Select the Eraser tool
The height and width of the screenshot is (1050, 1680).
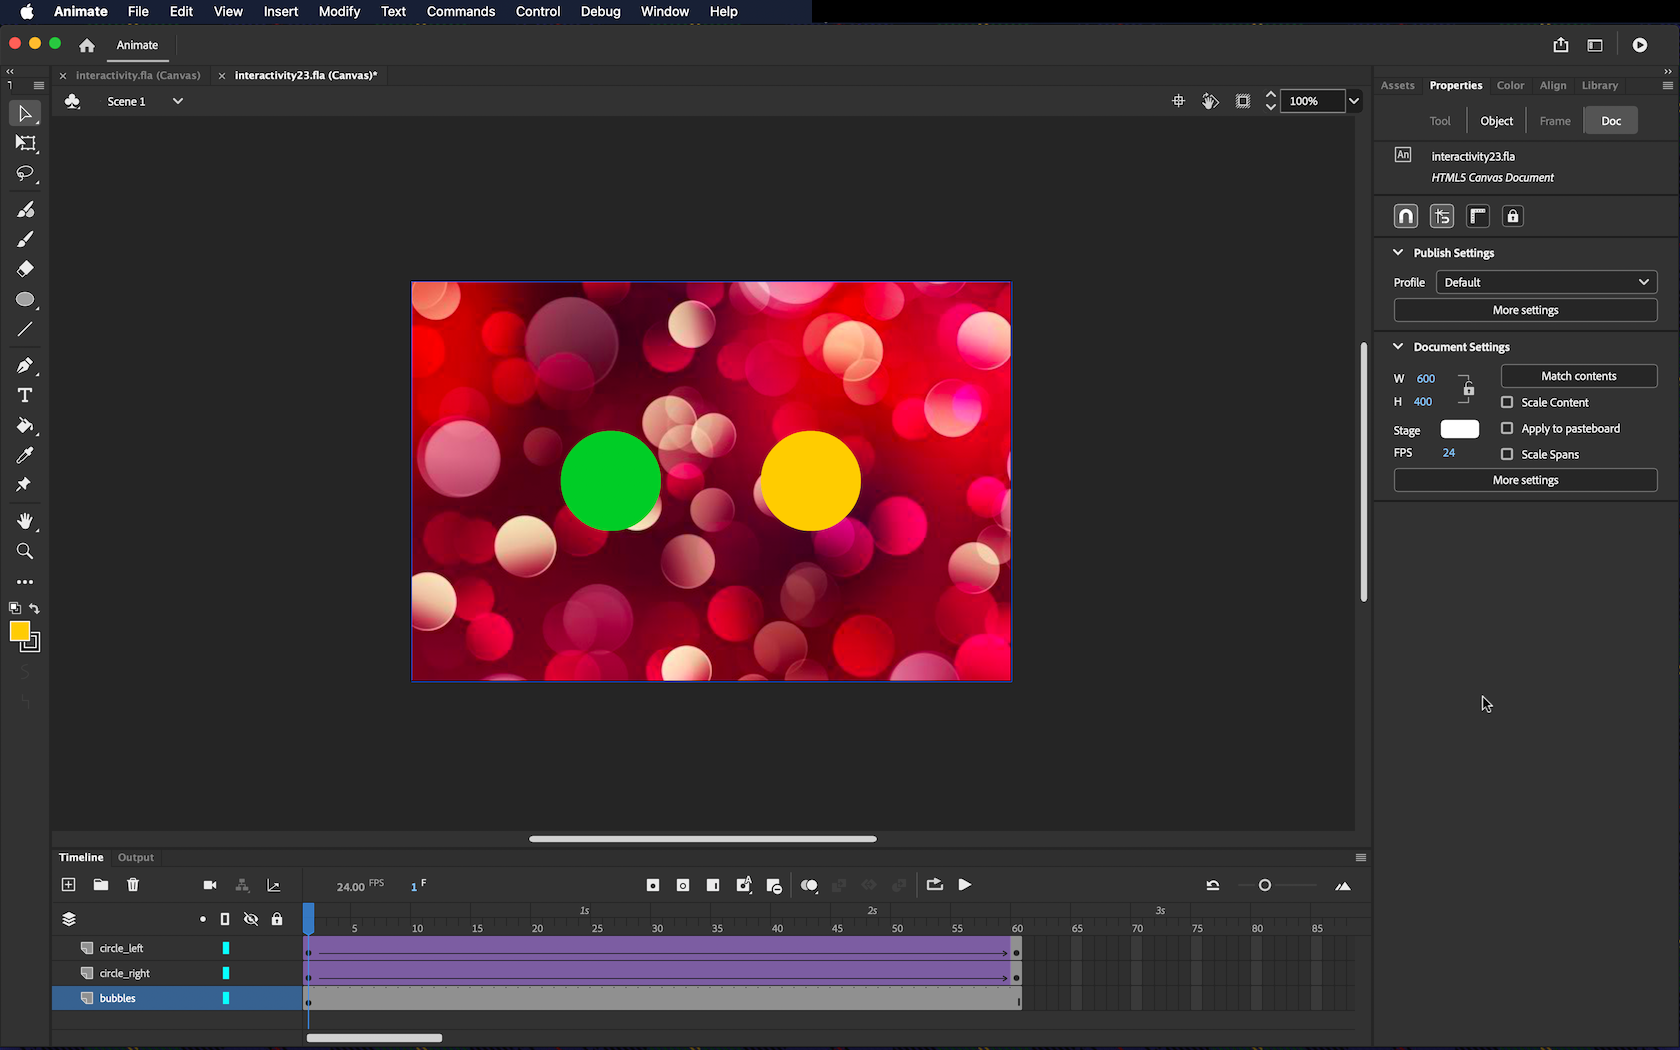(25, 269)
